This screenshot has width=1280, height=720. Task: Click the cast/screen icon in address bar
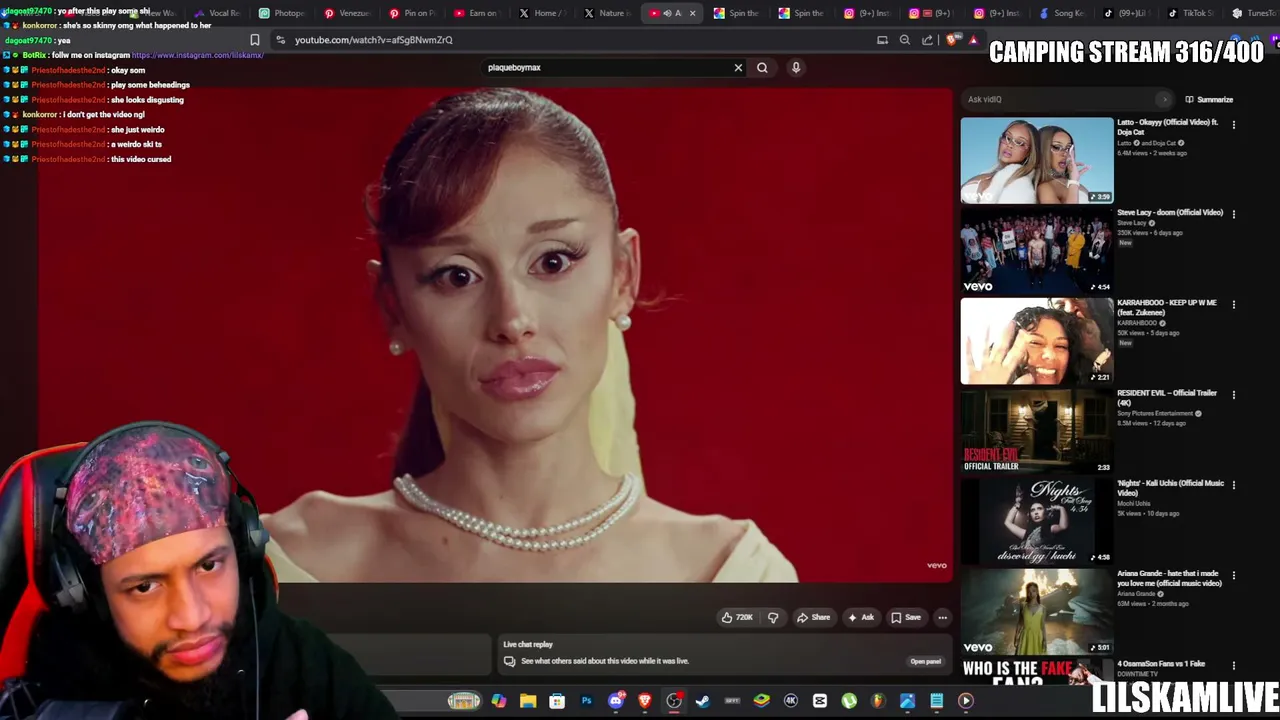[x=882, y=40]
